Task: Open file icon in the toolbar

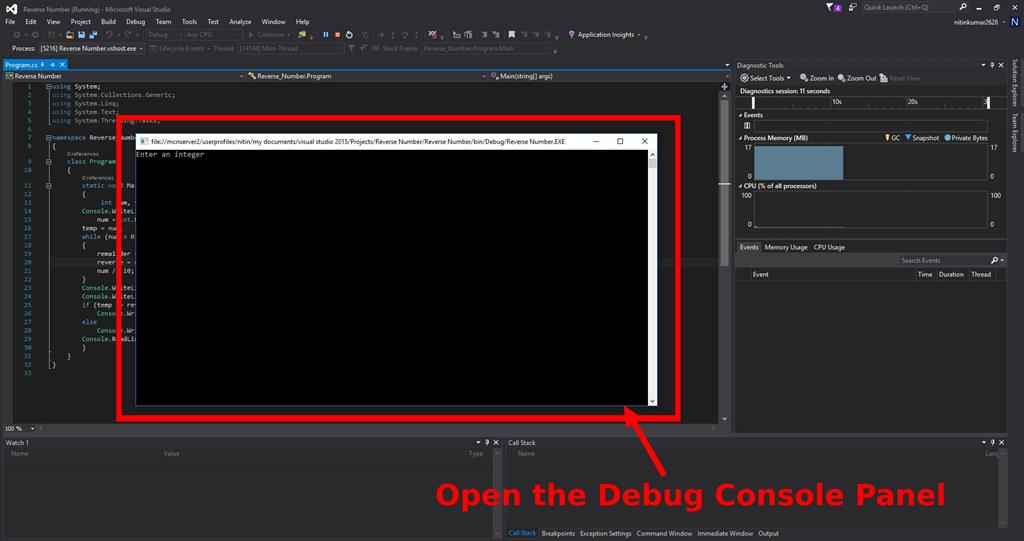Action: coord(70,35)
